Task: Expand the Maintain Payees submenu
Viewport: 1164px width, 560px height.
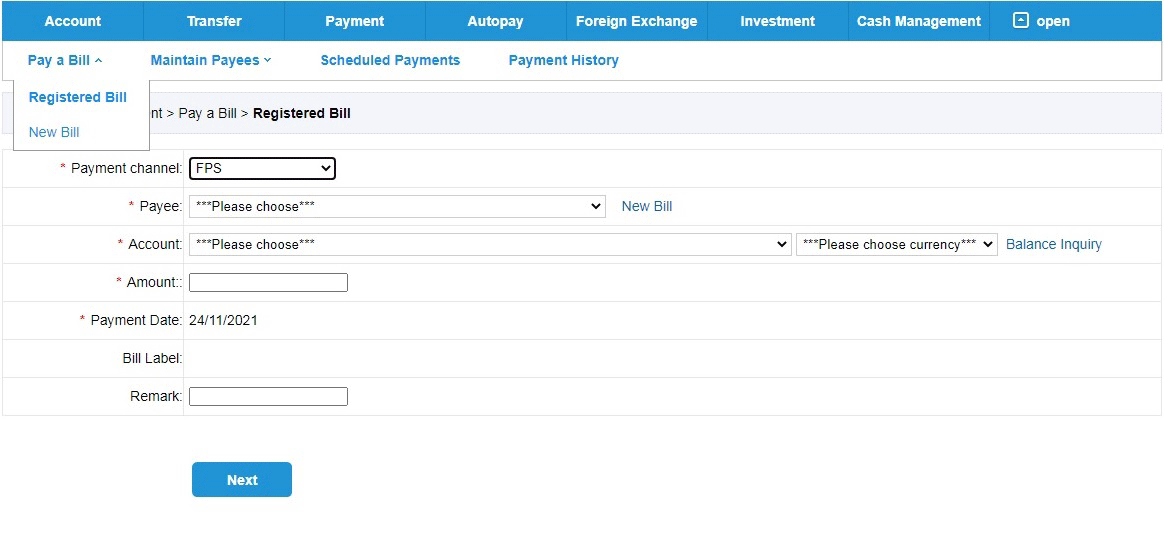Action: coord(211,60)
